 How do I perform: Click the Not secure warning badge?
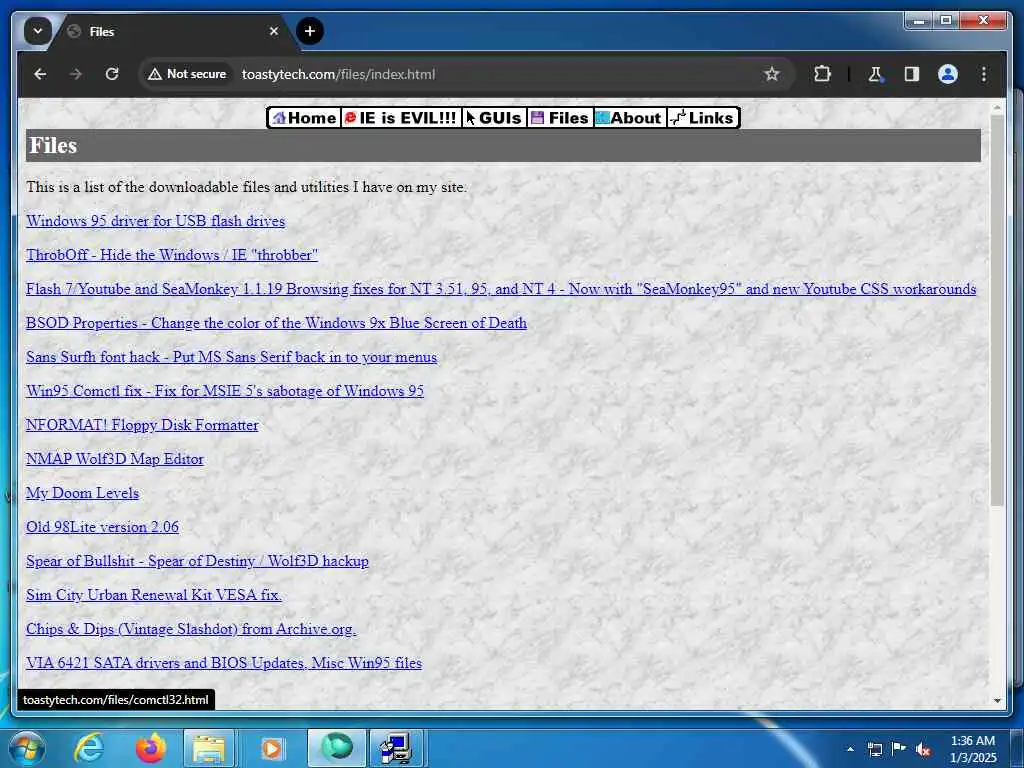coord(187,74)
